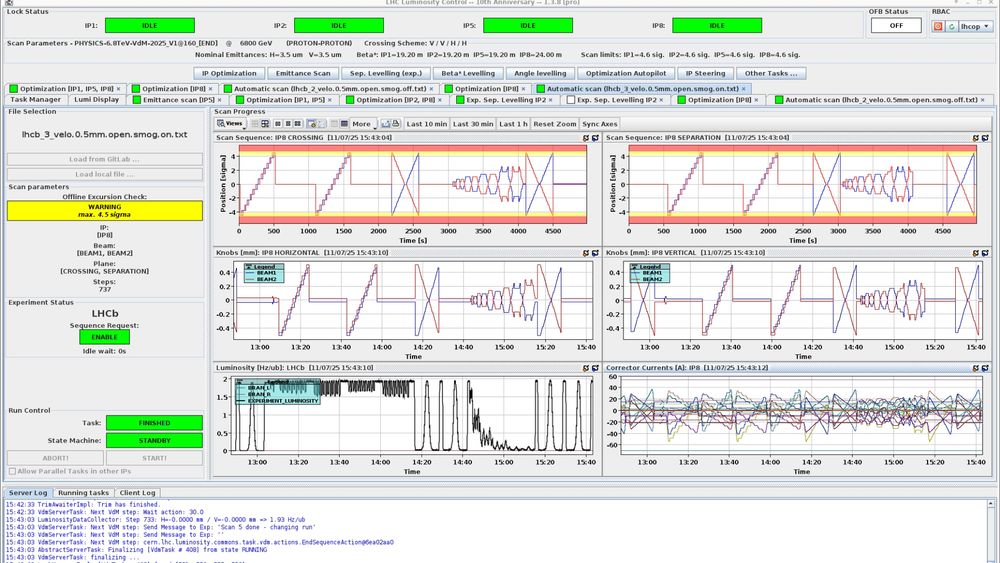Click the yellow Offline Excursion Check WARNING box
This screenshot has height=563, width=1000.
click(x=105, y=211)
